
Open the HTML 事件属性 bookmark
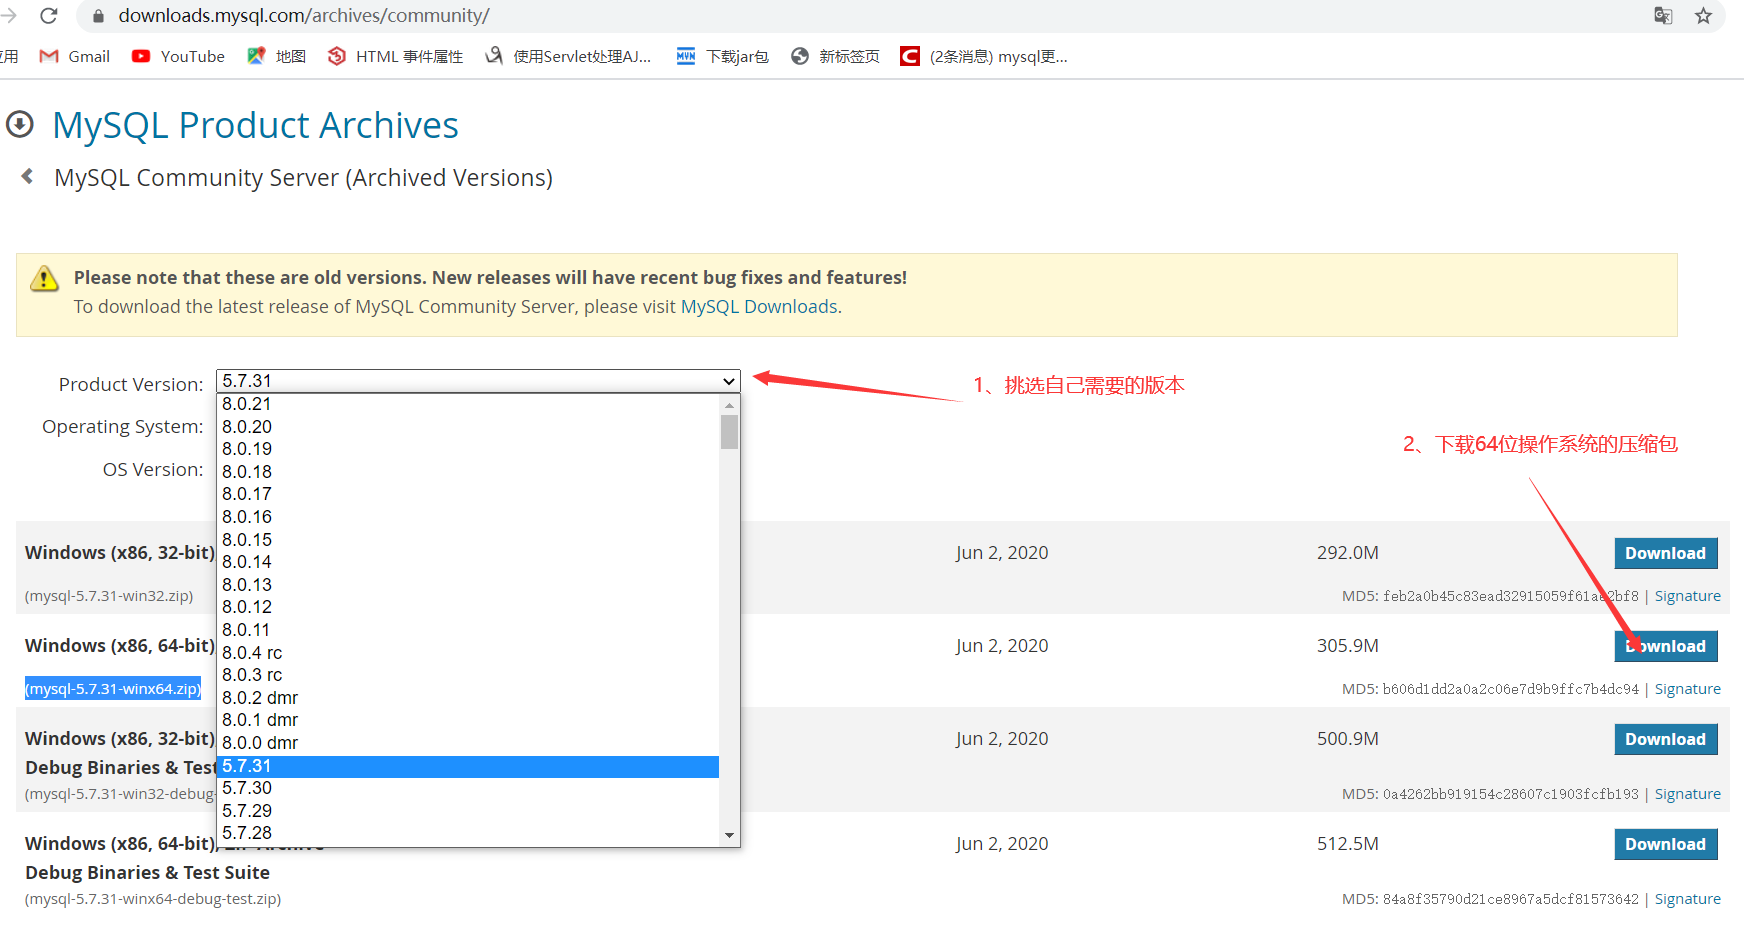tap(396, 56)
